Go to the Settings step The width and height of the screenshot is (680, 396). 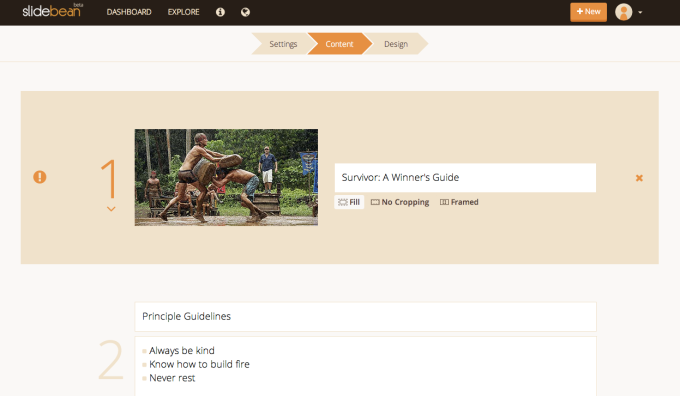tap(283, 44)
